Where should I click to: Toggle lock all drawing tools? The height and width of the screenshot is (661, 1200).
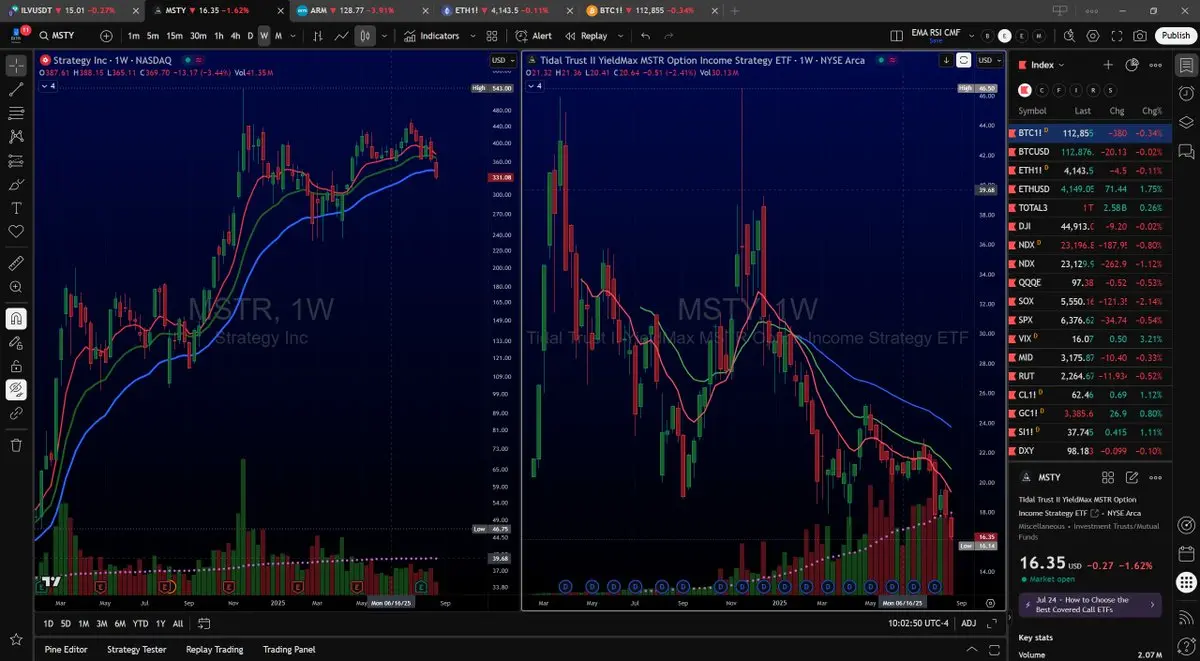tap(16, 366)
